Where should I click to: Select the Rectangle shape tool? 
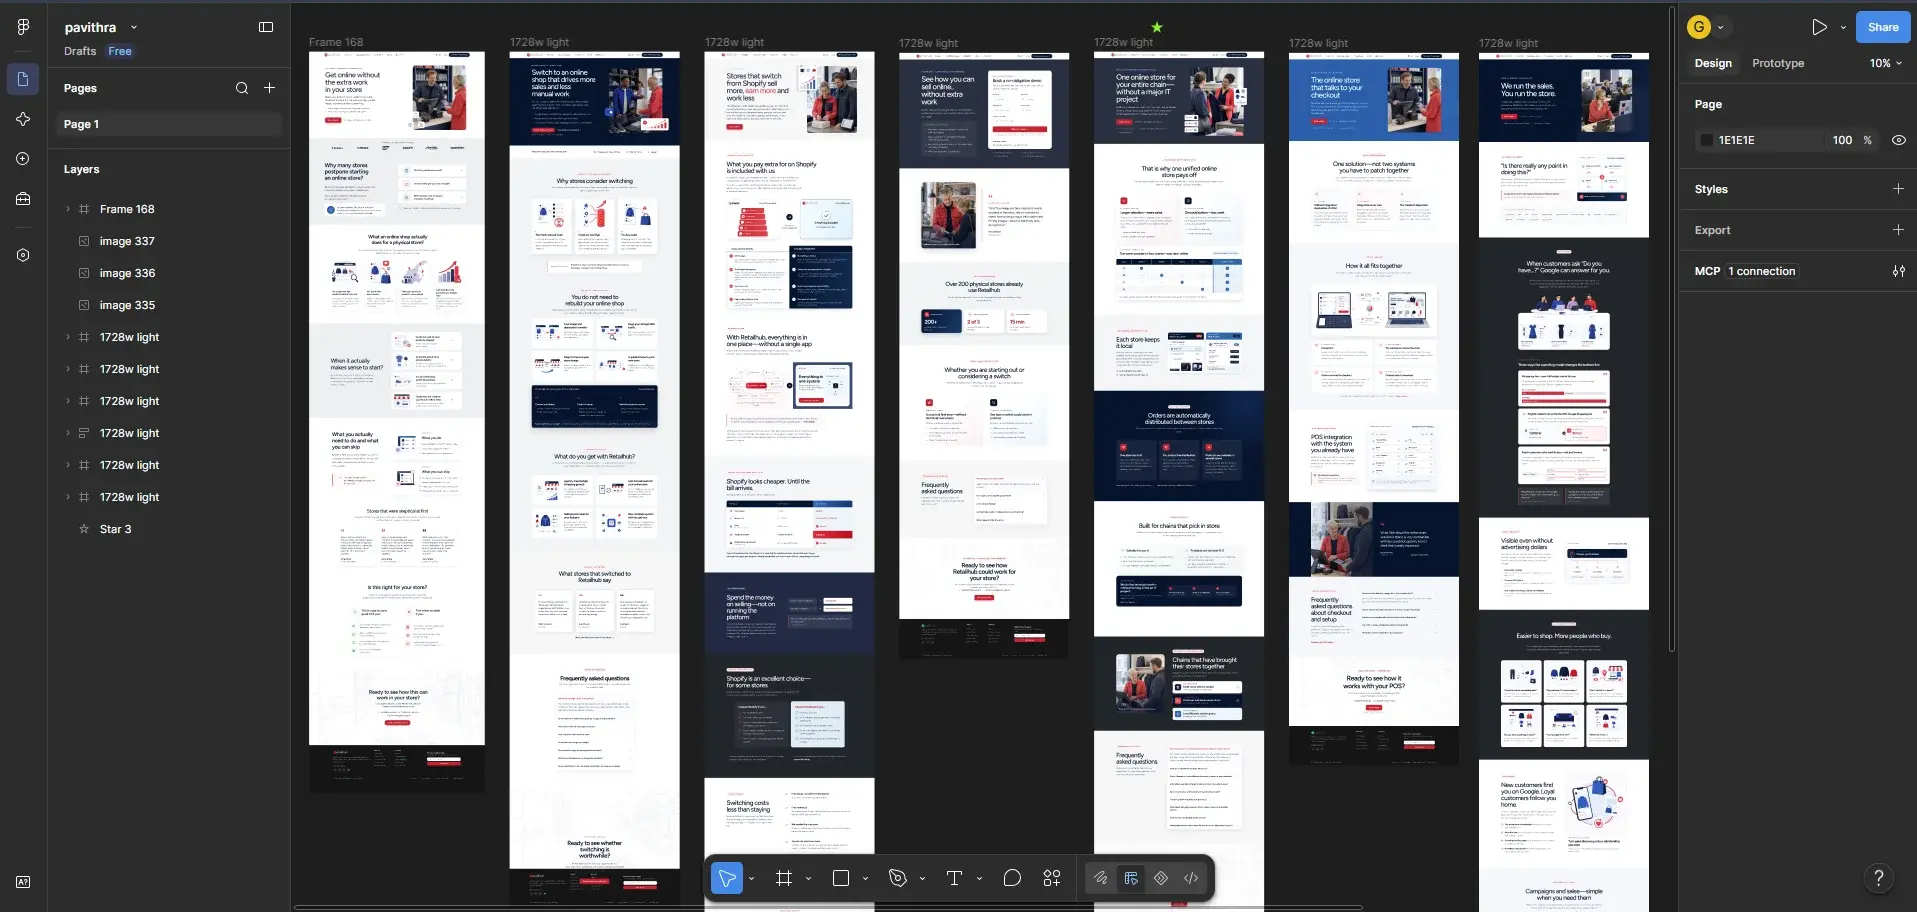click(x=841, y=878)
